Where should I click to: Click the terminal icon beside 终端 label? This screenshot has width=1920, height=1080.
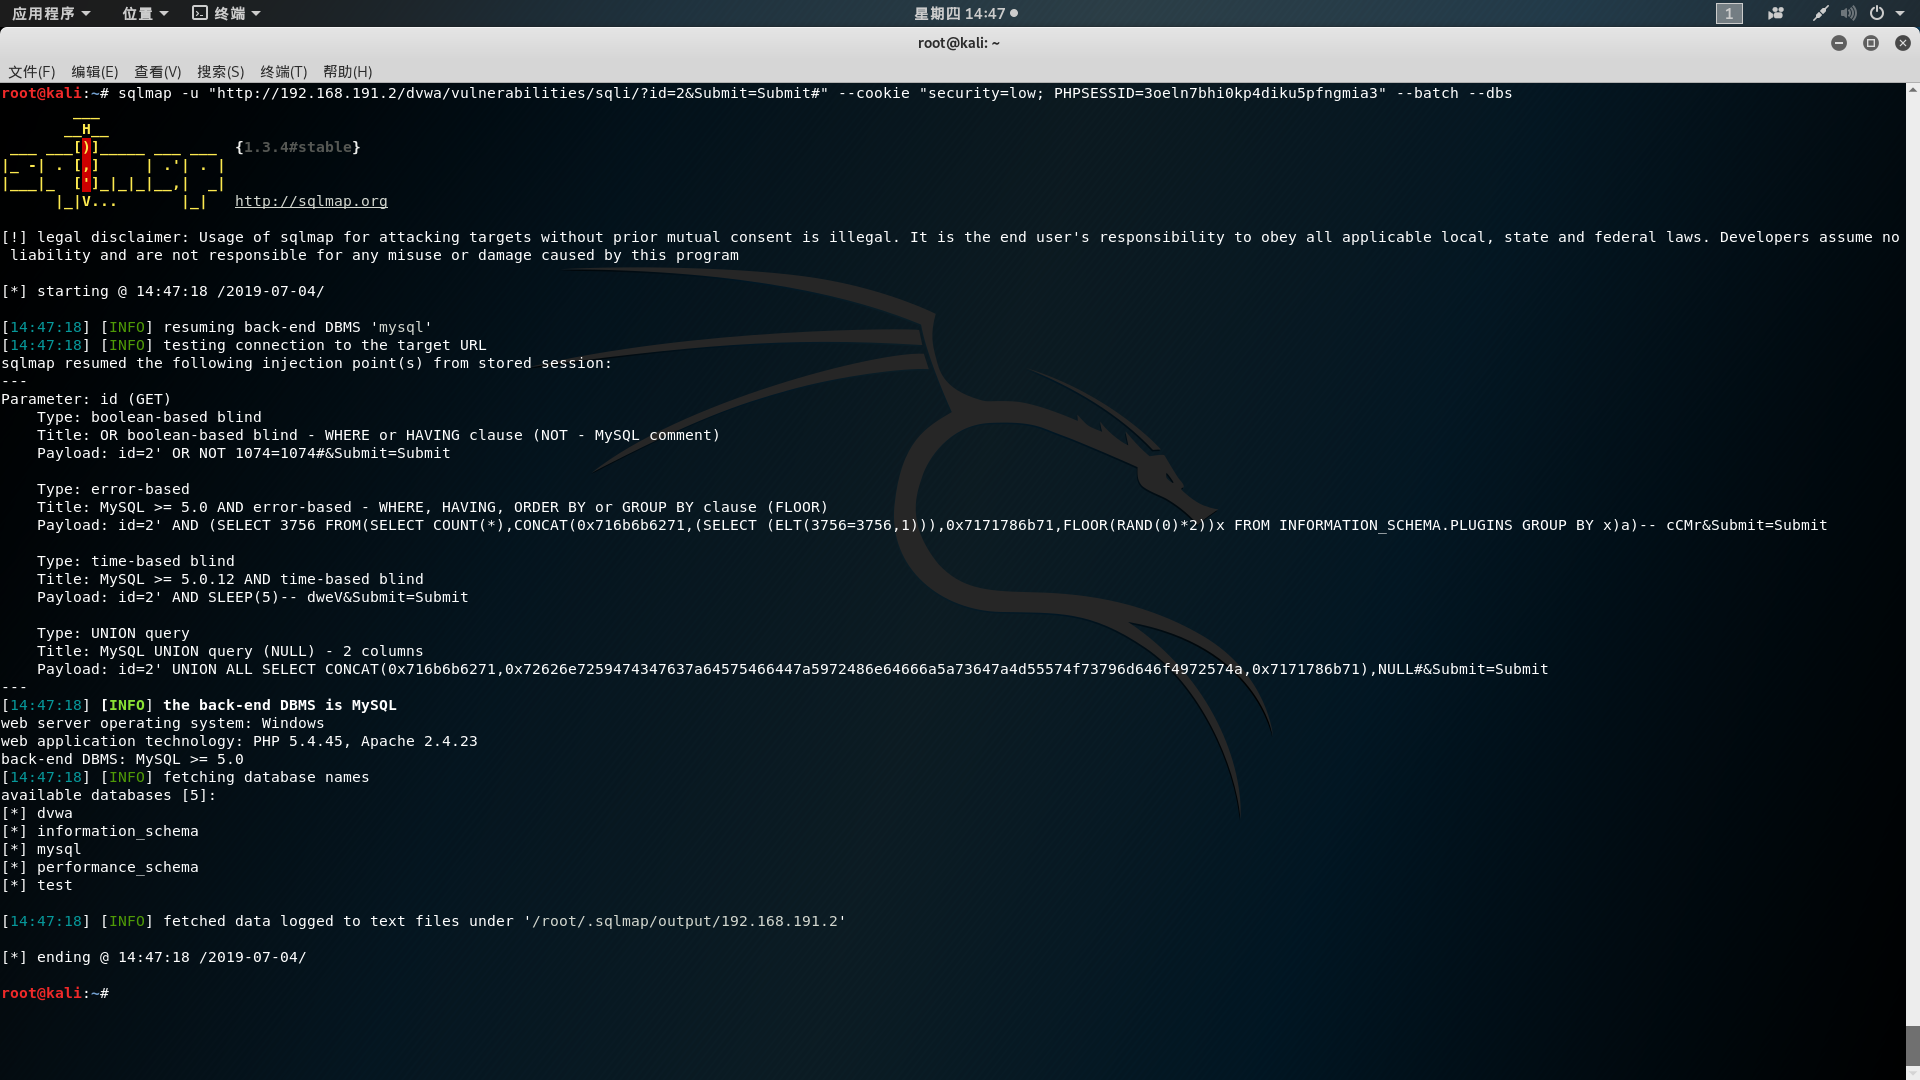(200, 13)
